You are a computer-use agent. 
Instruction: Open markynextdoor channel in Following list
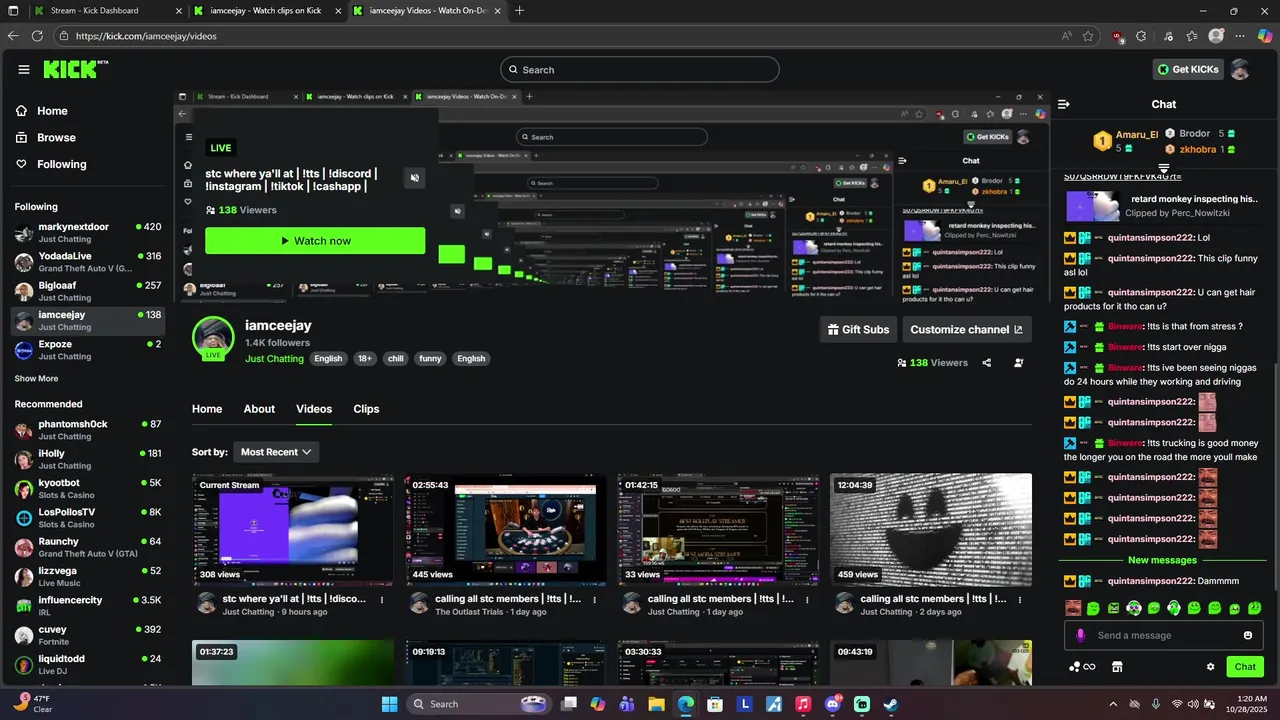pyautogui.click(x=88, y=233)
